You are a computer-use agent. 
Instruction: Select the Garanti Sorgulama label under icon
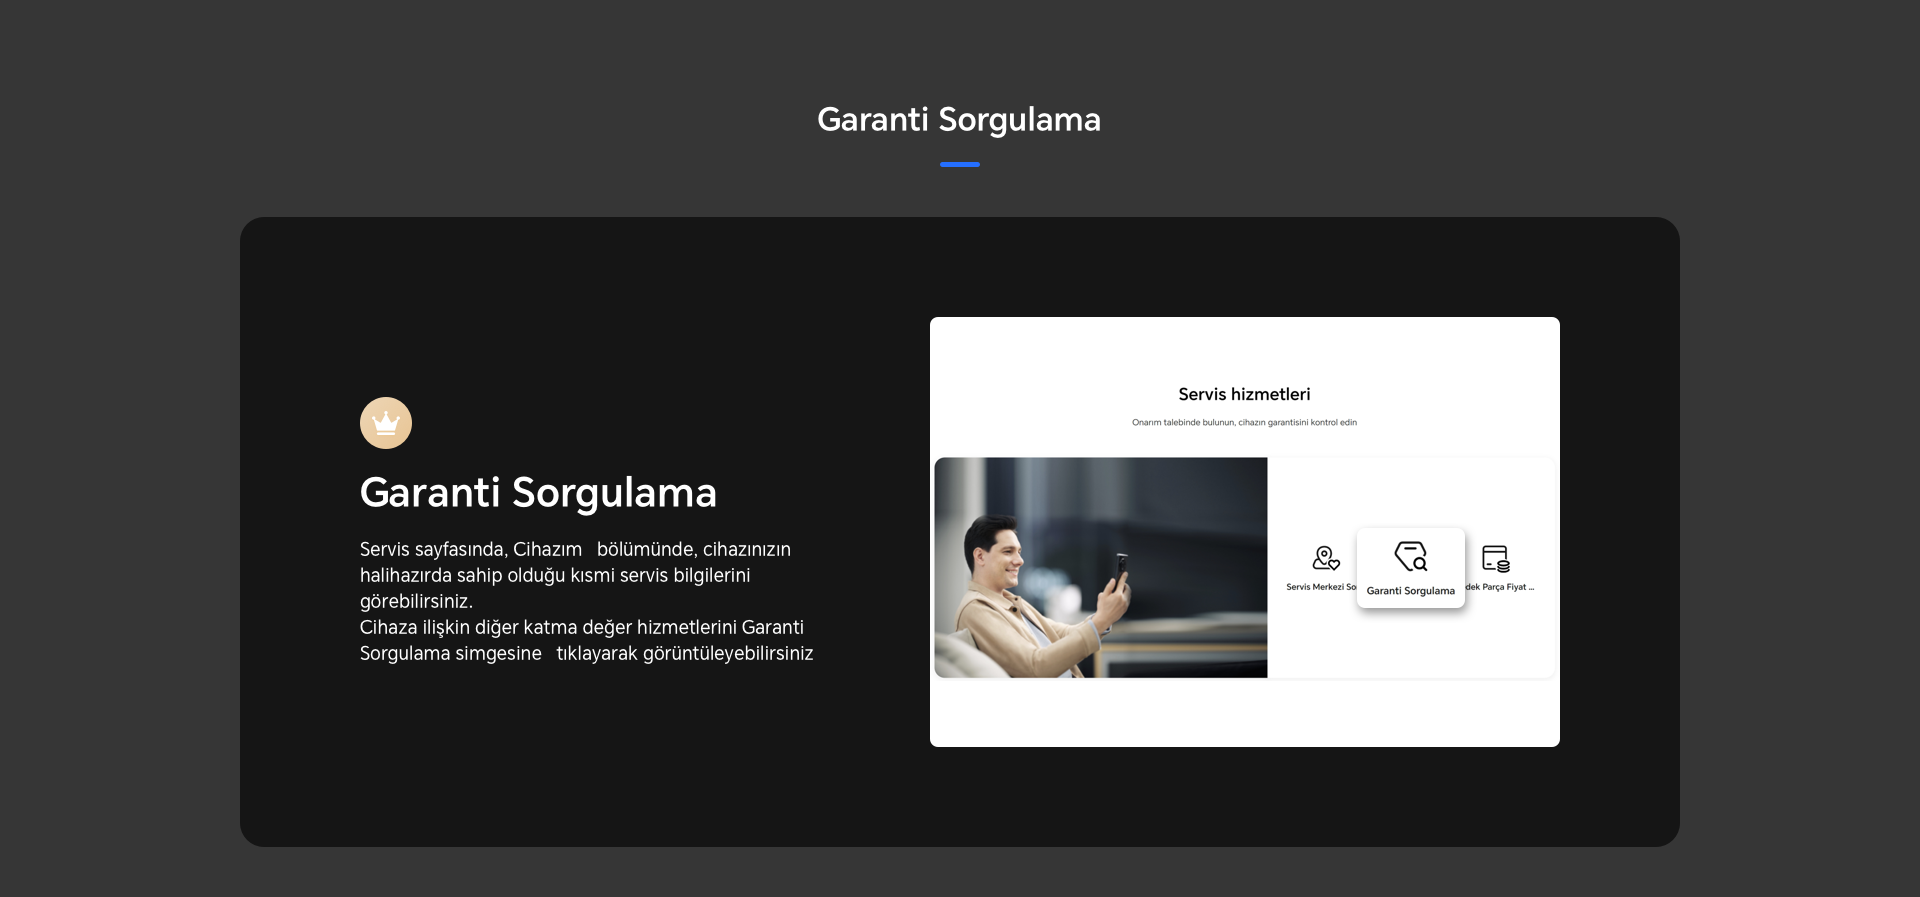click(1410, 591)
